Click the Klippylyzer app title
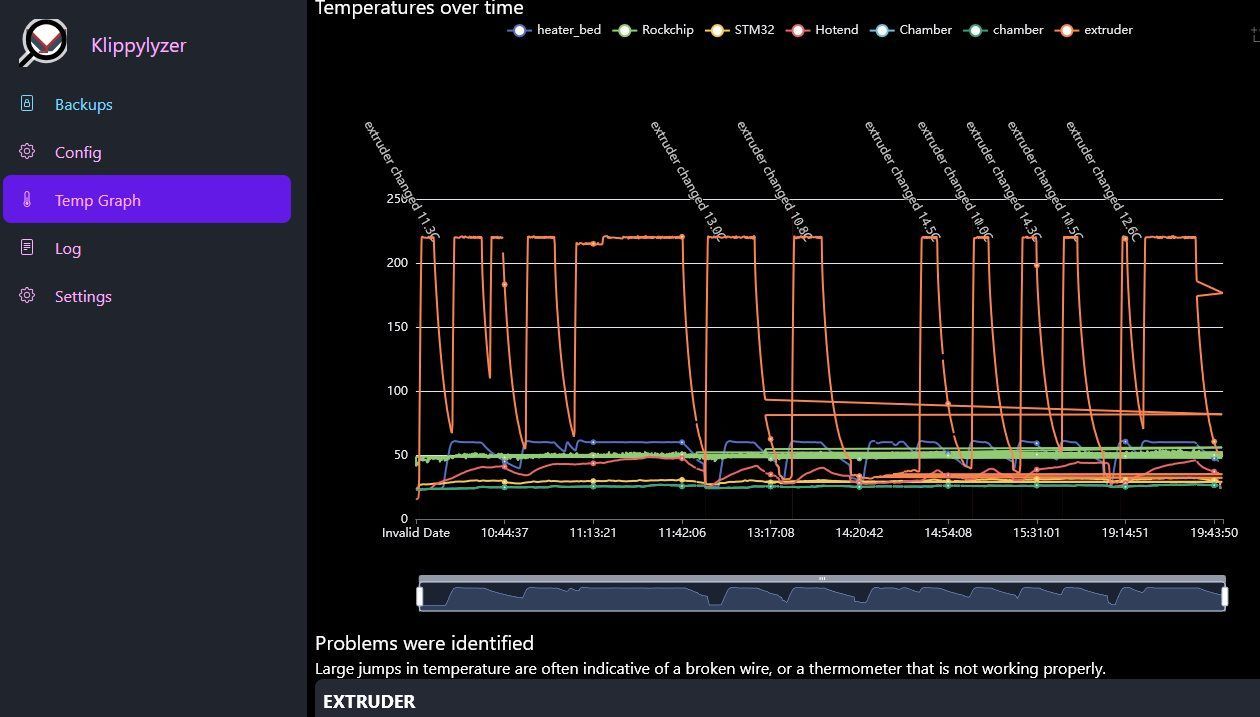Viewport: 1260px width, 717px height. [x=138, y=45]
